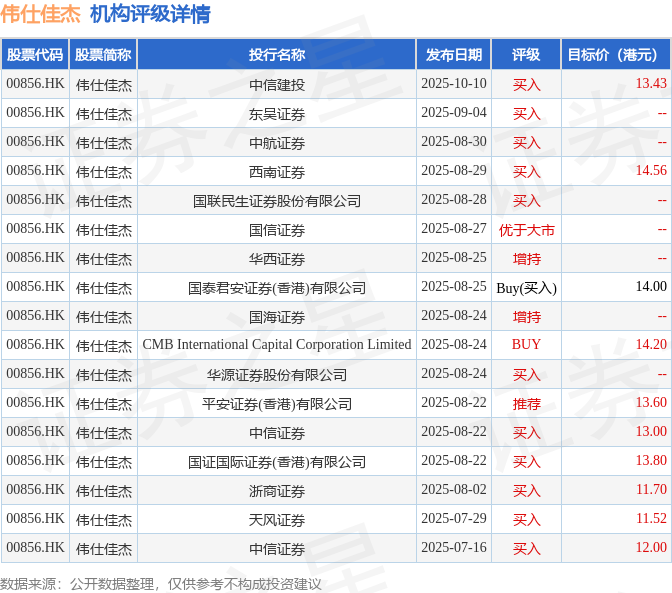Click the 发布日期 column header
The height and width of the screenshot is (593, 672).
(454, 54)
